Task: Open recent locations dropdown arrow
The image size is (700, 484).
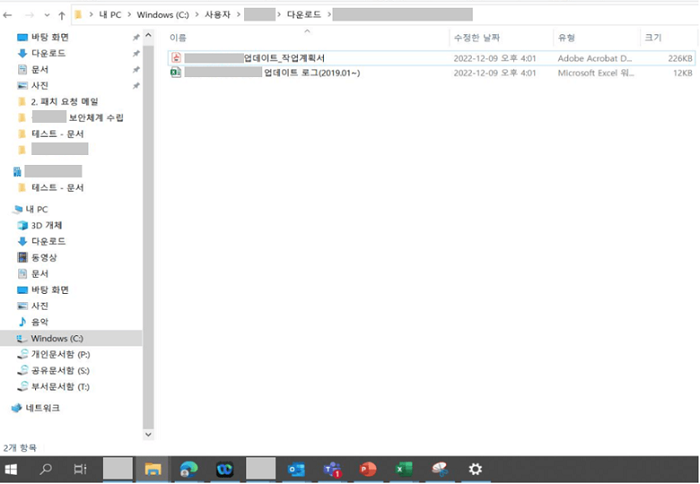Action: click(47, 16)
